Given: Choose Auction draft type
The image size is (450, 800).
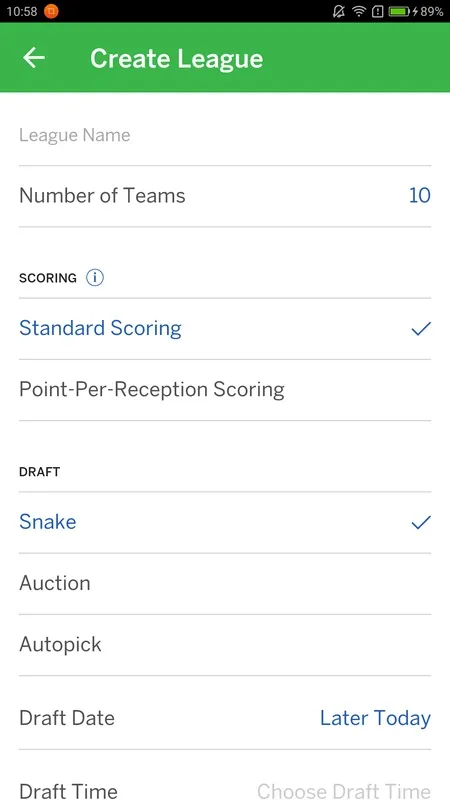Looking at the screenshot, I should 225,584.
